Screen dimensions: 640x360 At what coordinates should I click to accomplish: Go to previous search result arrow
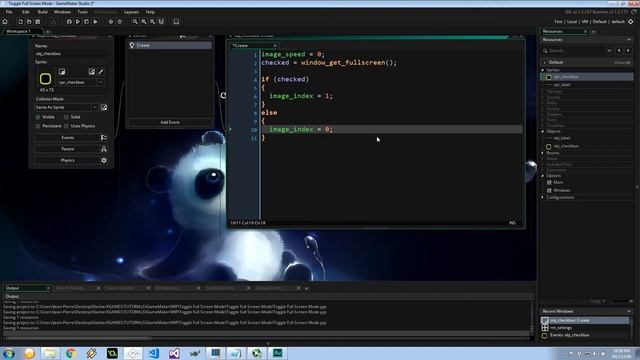pos(619,51)
